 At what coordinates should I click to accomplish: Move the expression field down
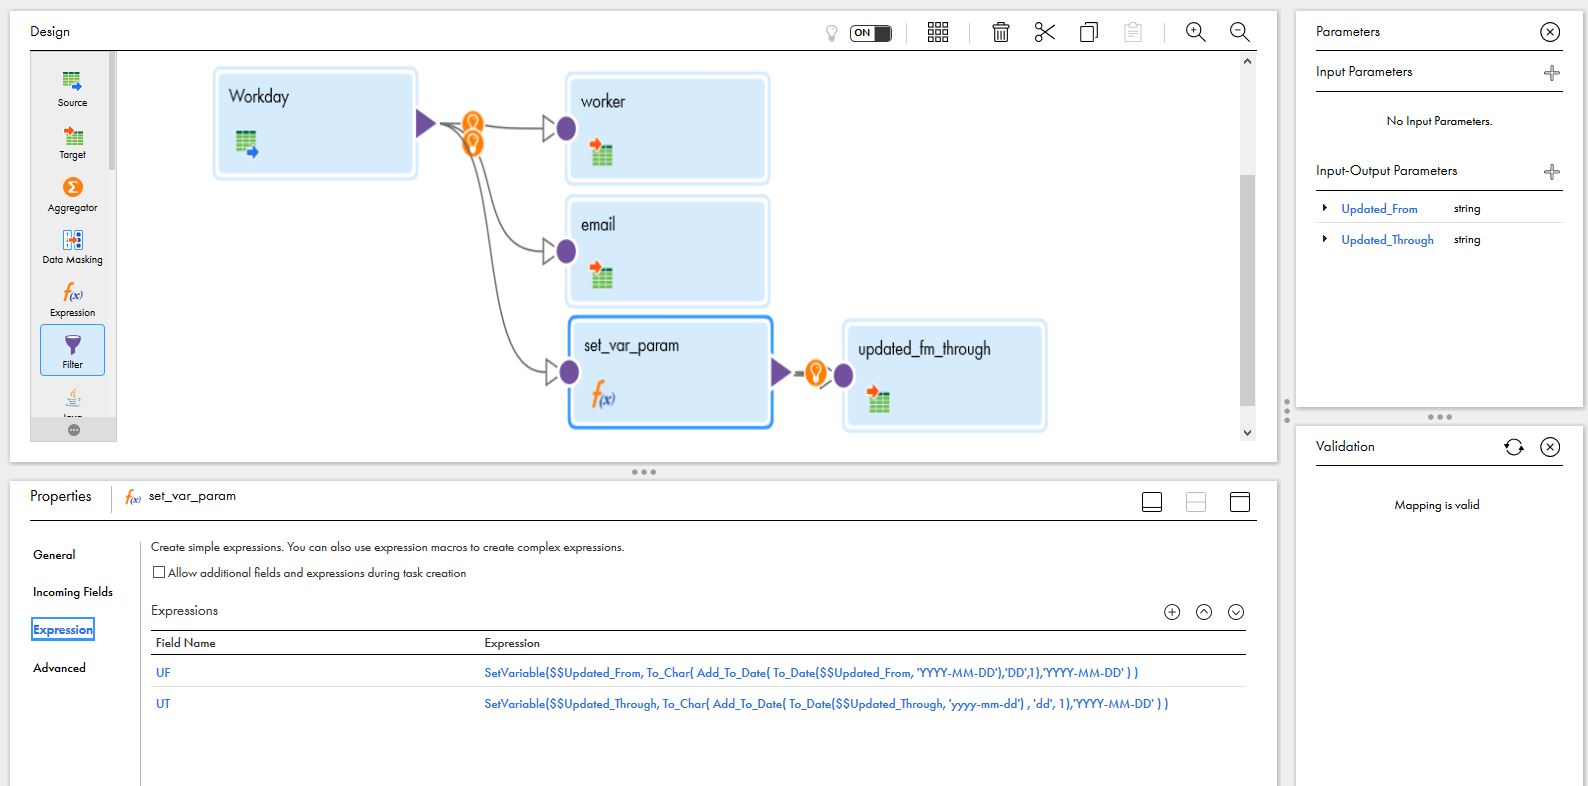(x=1236, y=612)
